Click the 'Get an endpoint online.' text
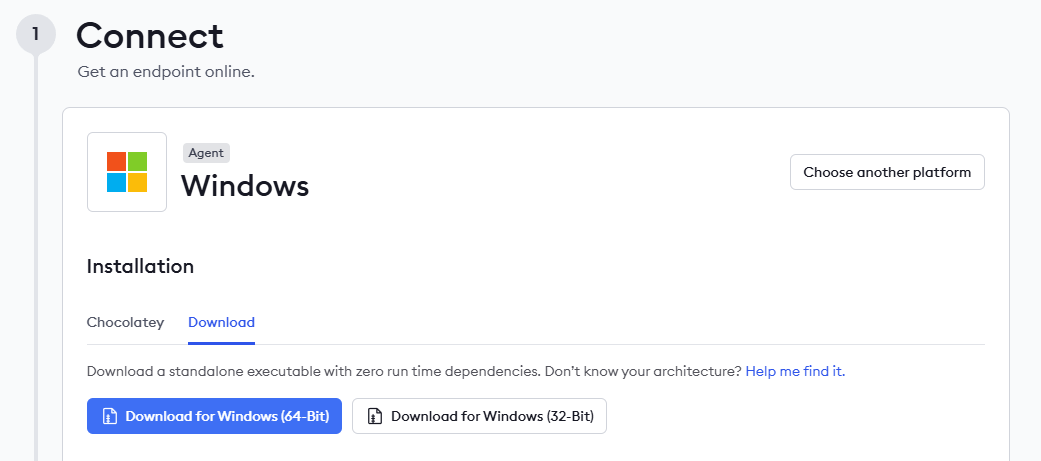 [x=166, y=72]
